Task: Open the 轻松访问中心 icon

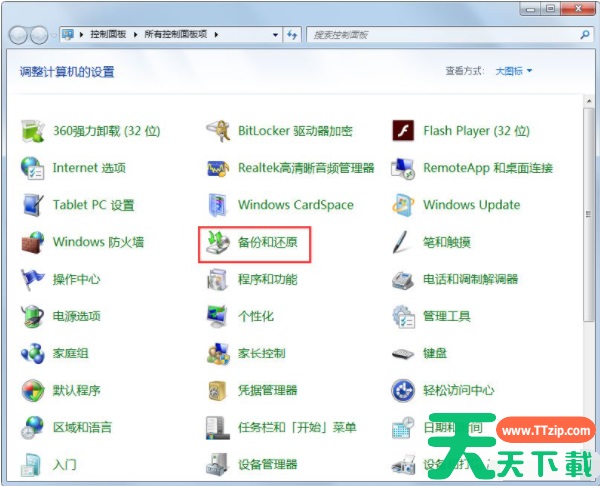Action: pos(403,390)
